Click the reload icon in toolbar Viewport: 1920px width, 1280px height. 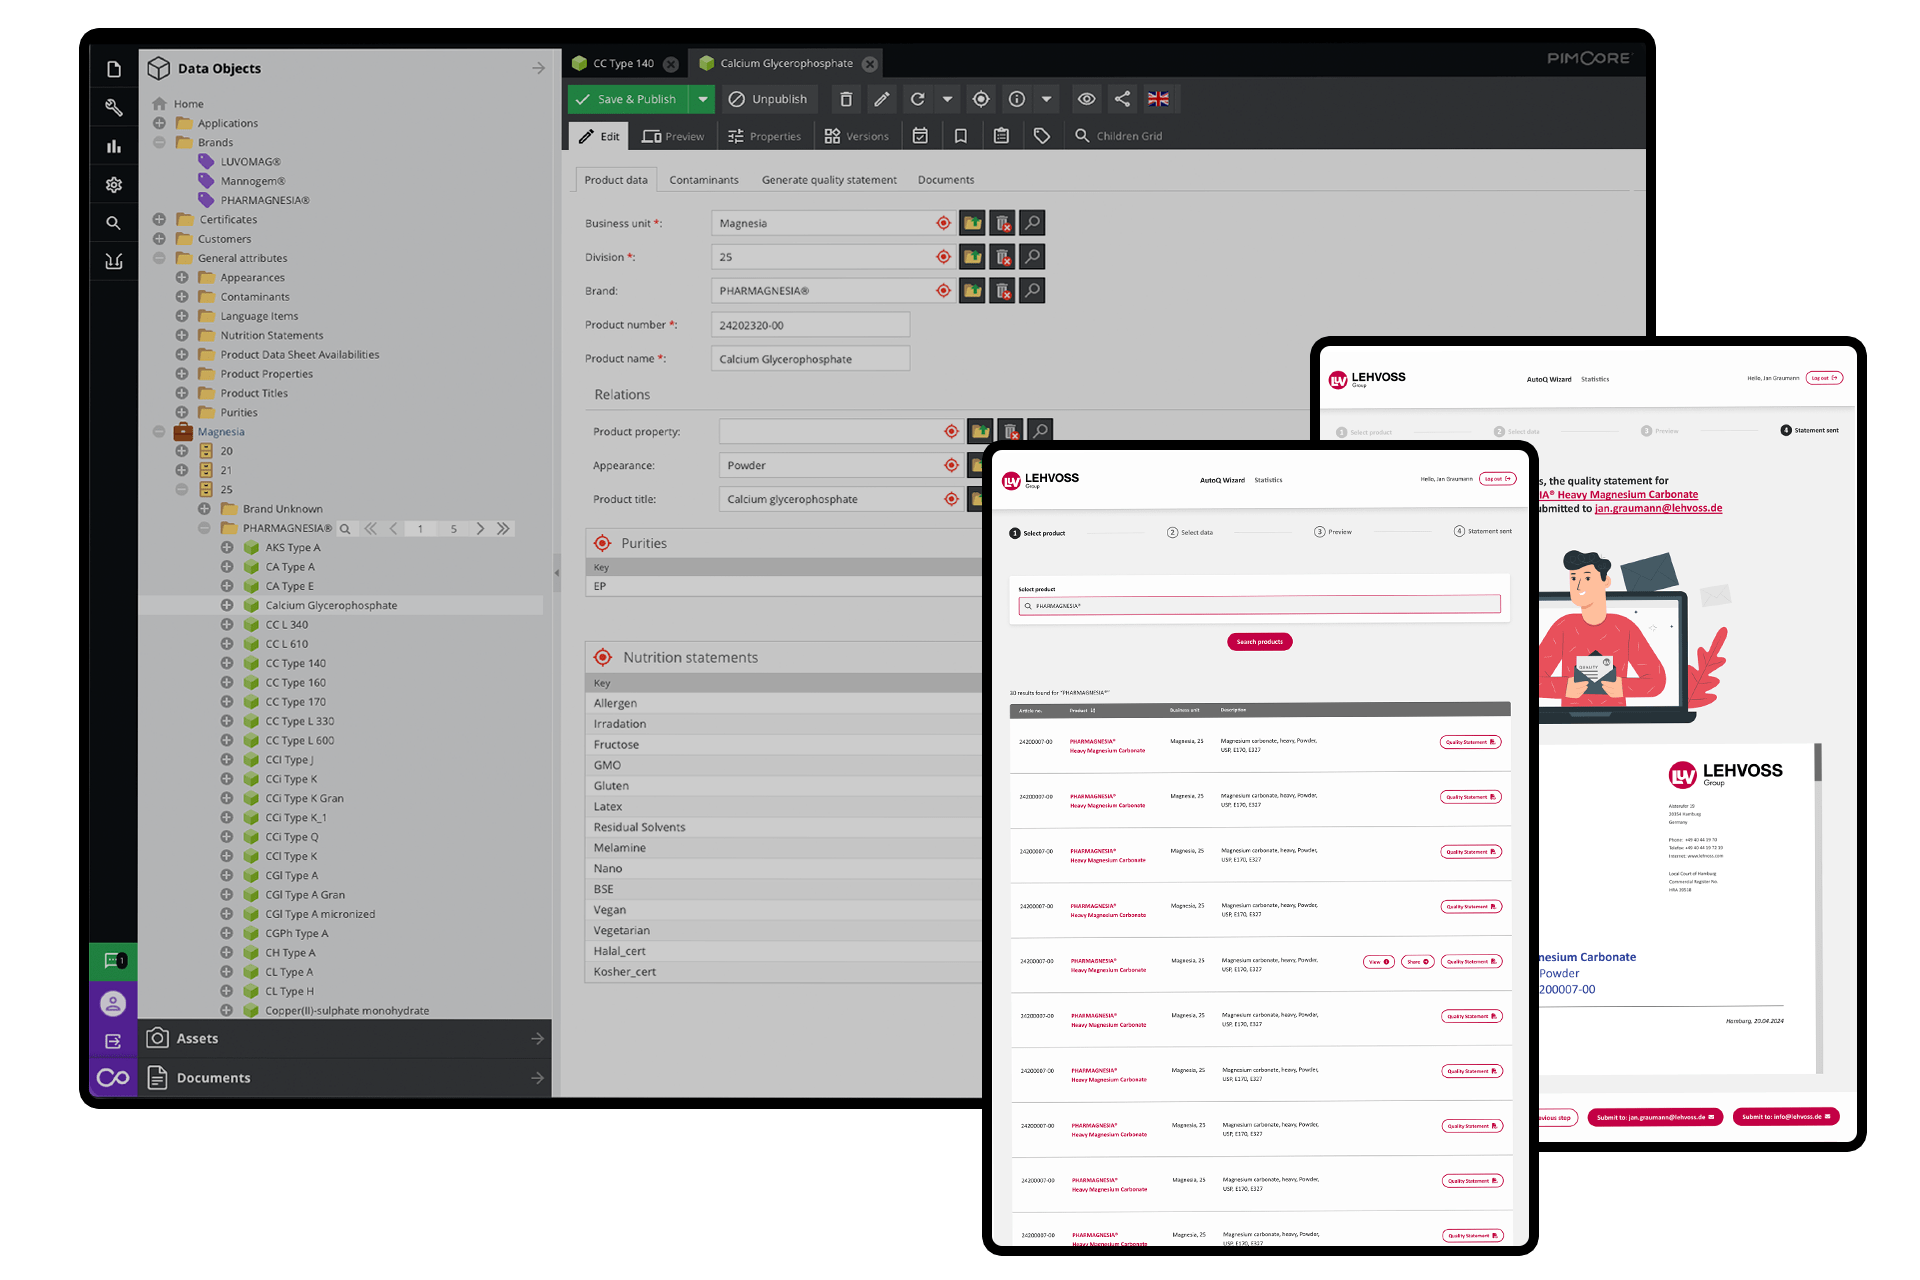click(917, 99)
